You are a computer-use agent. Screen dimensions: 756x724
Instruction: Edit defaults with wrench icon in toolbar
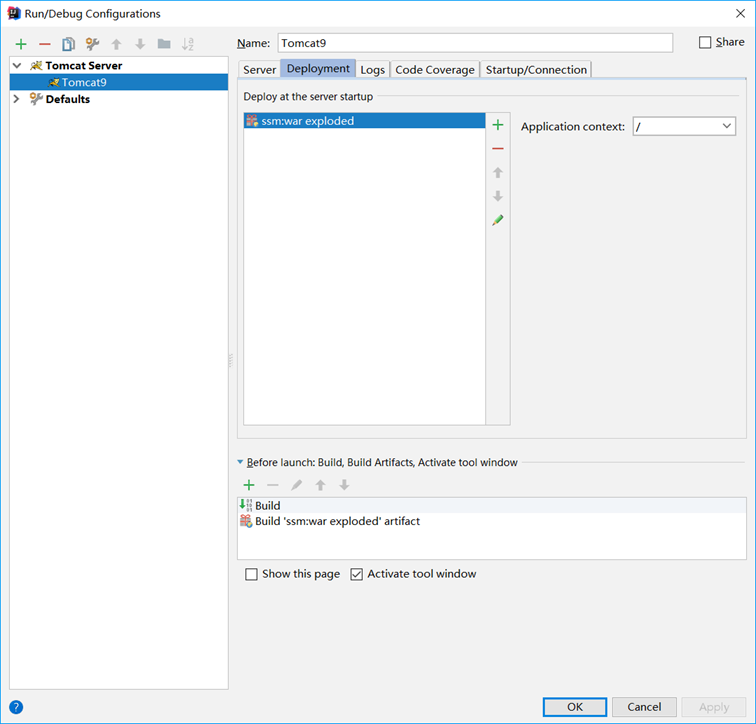tap(92, 44)
